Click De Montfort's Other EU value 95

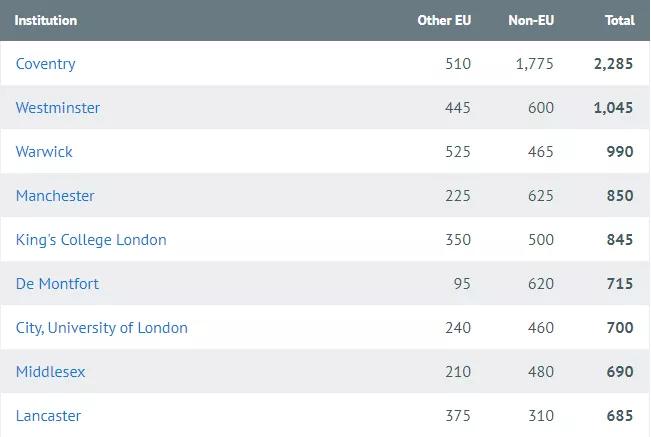click(461, 284)
